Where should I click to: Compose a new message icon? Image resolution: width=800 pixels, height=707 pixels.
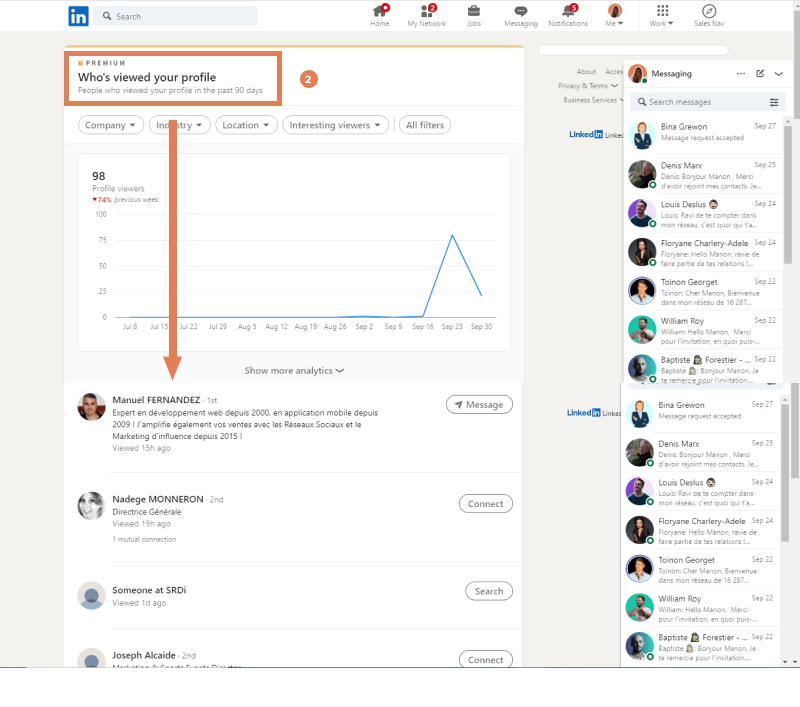(x=760, y=73)
